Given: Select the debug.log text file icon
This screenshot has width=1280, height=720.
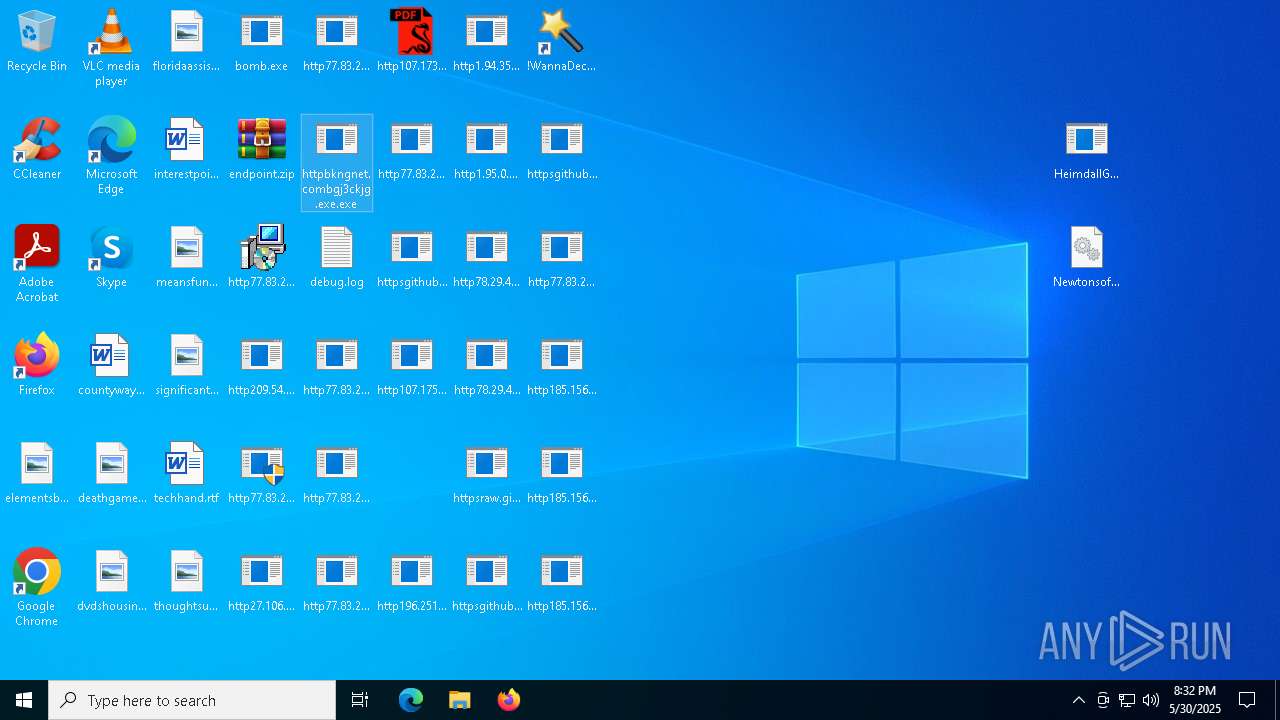Looking at the screenshot, I should 337,258.
